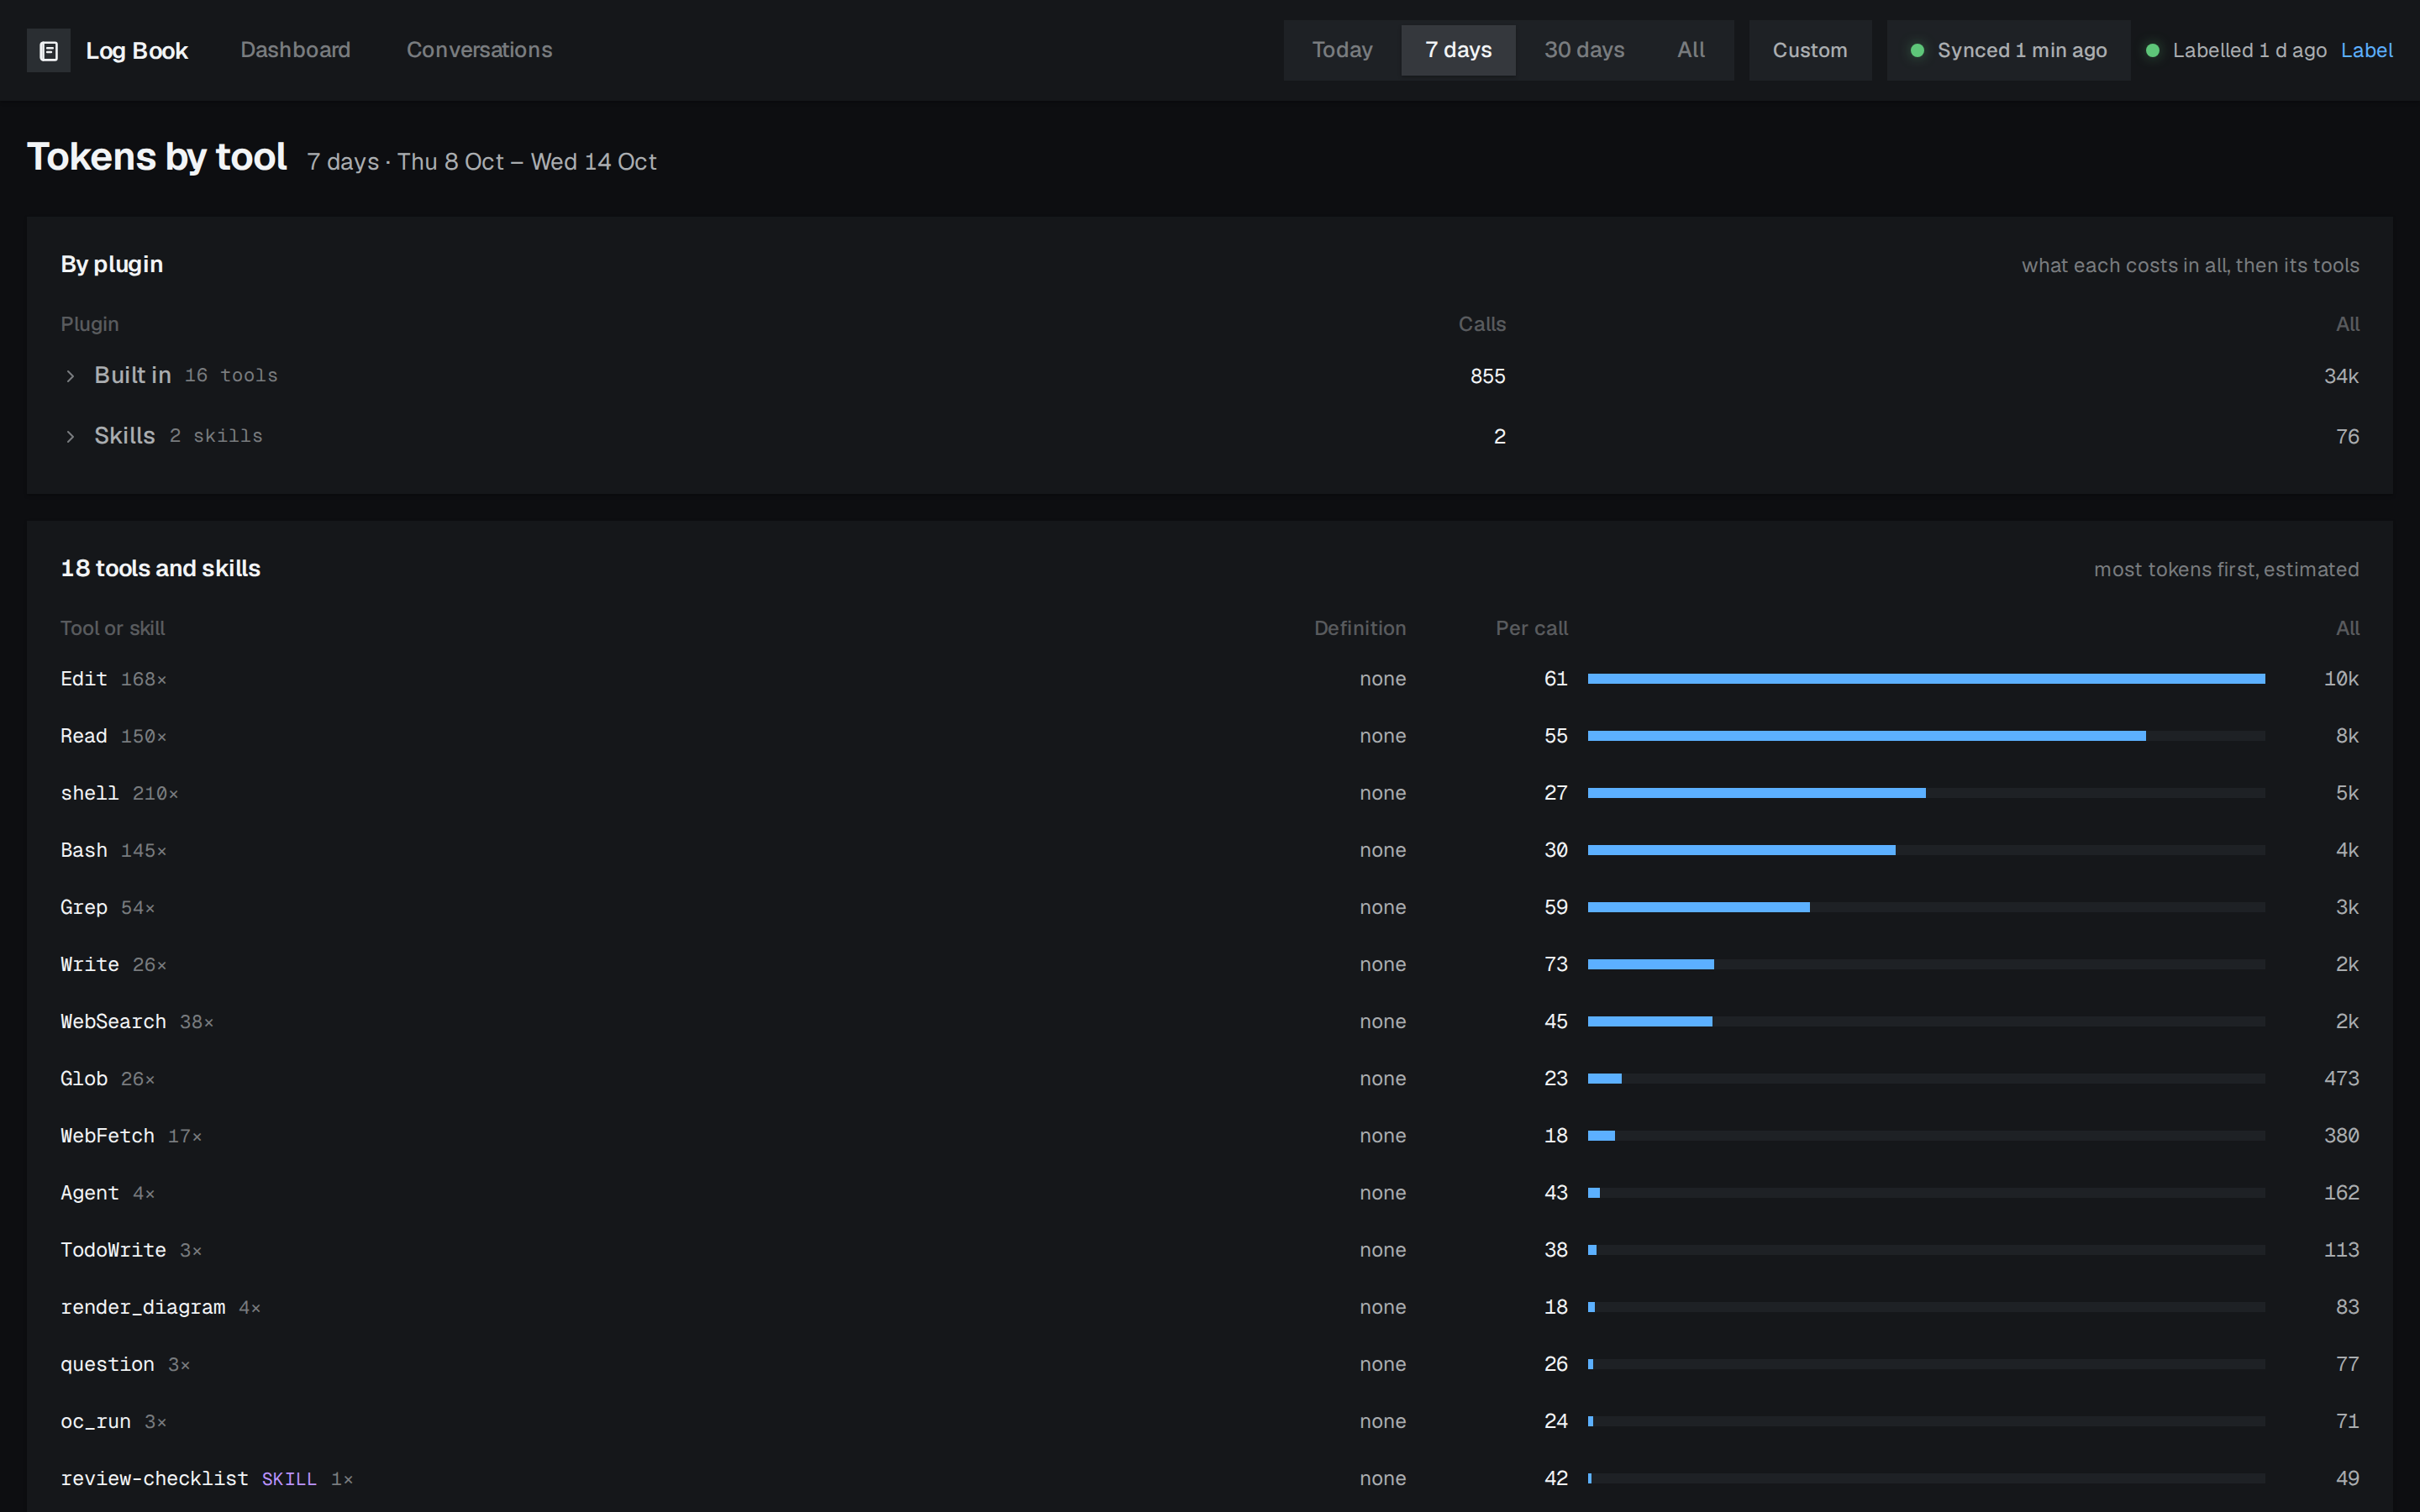The height and width of the screenshot is (1512, 2420).
Task: Select the WebSearch 38× row
Action: (x=1210, y=1021)
